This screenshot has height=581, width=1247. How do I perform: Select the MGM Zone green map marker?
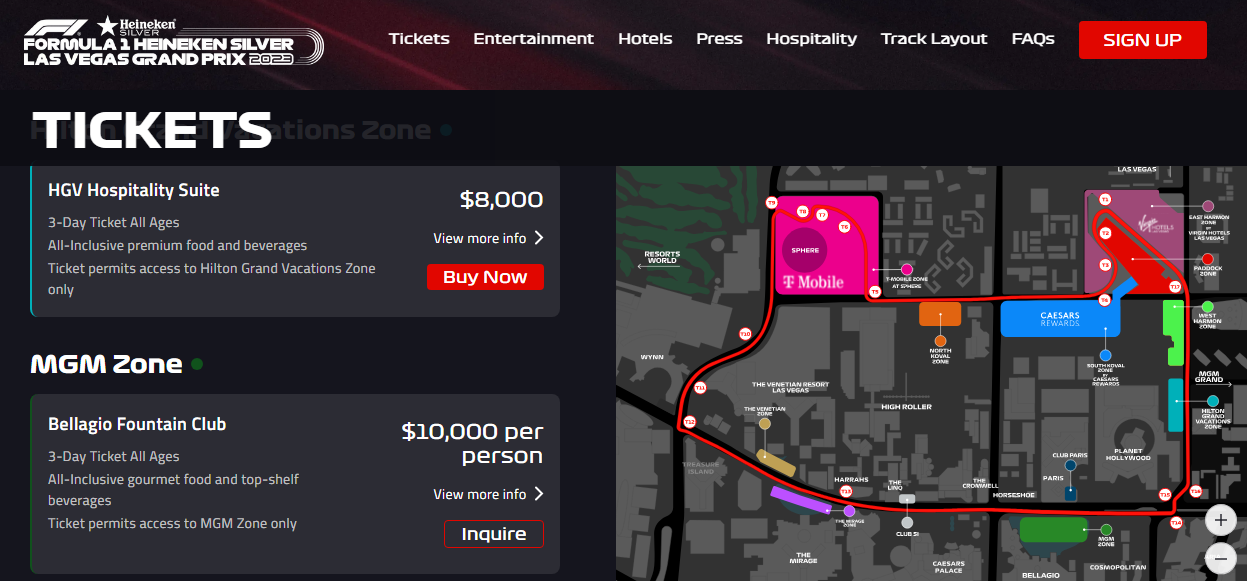1106,530
